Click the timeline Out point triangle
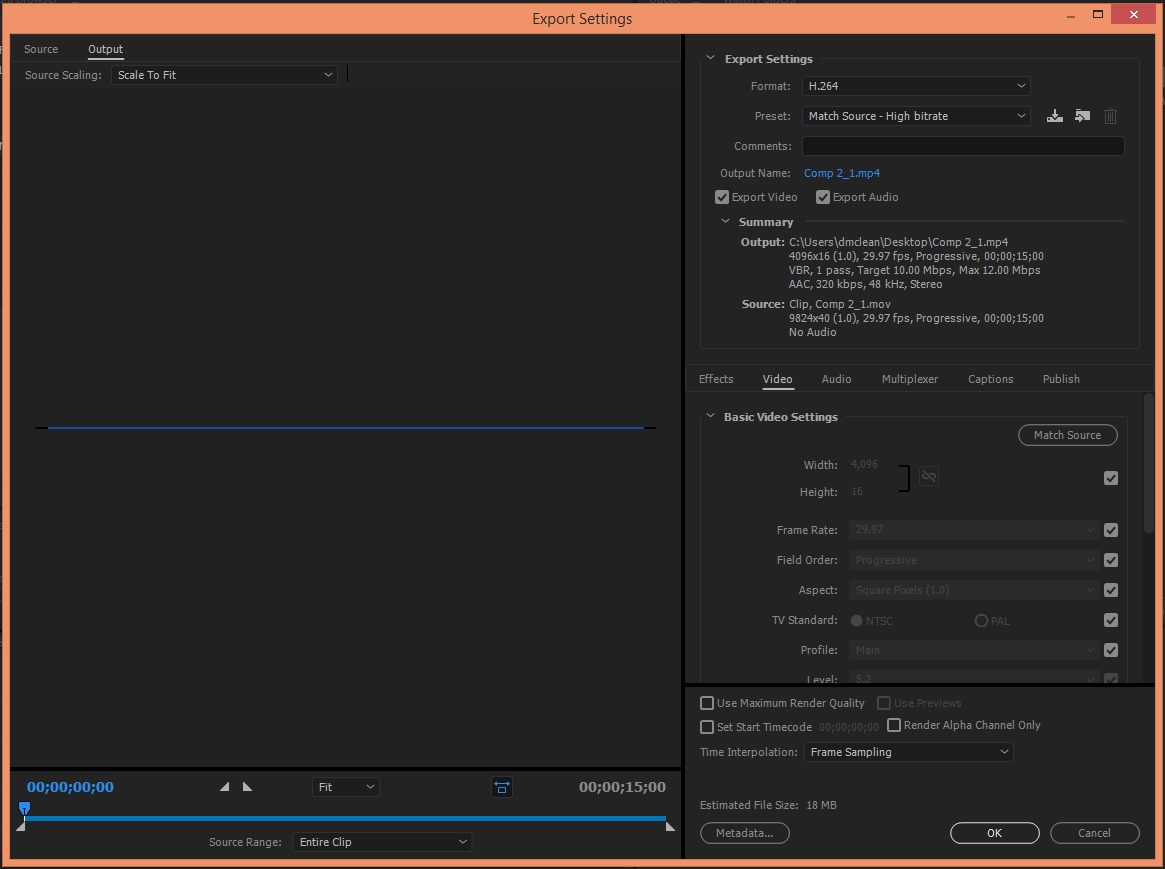 [x=670, y=826]
